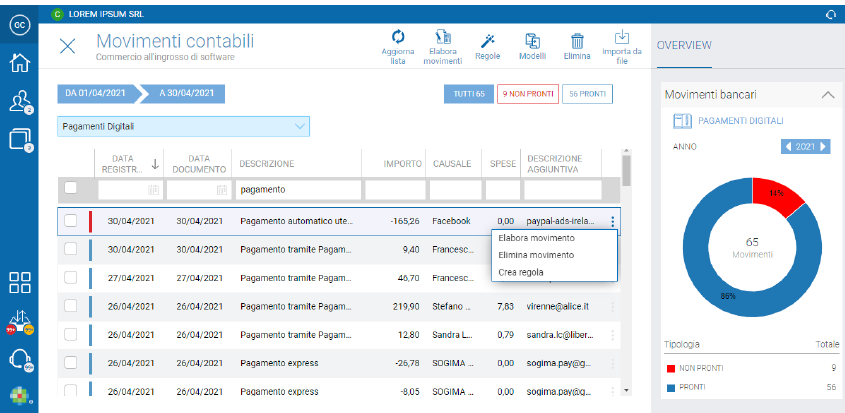Click the Pagamenti Digitali book icon
Screen dimensions: 845x413
(x=682, y=121)
